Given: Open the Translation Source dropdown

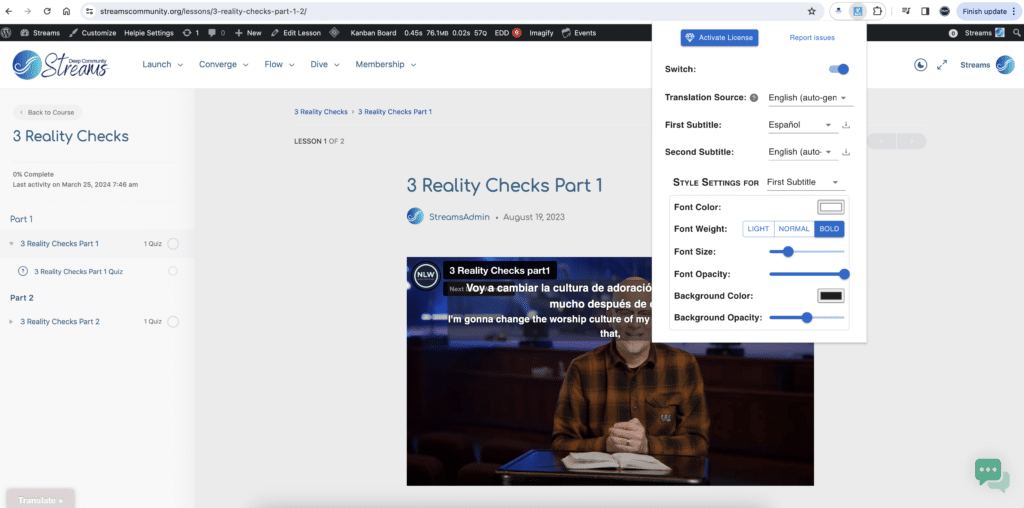Looking at the screenshot, I should pos(808,98).
